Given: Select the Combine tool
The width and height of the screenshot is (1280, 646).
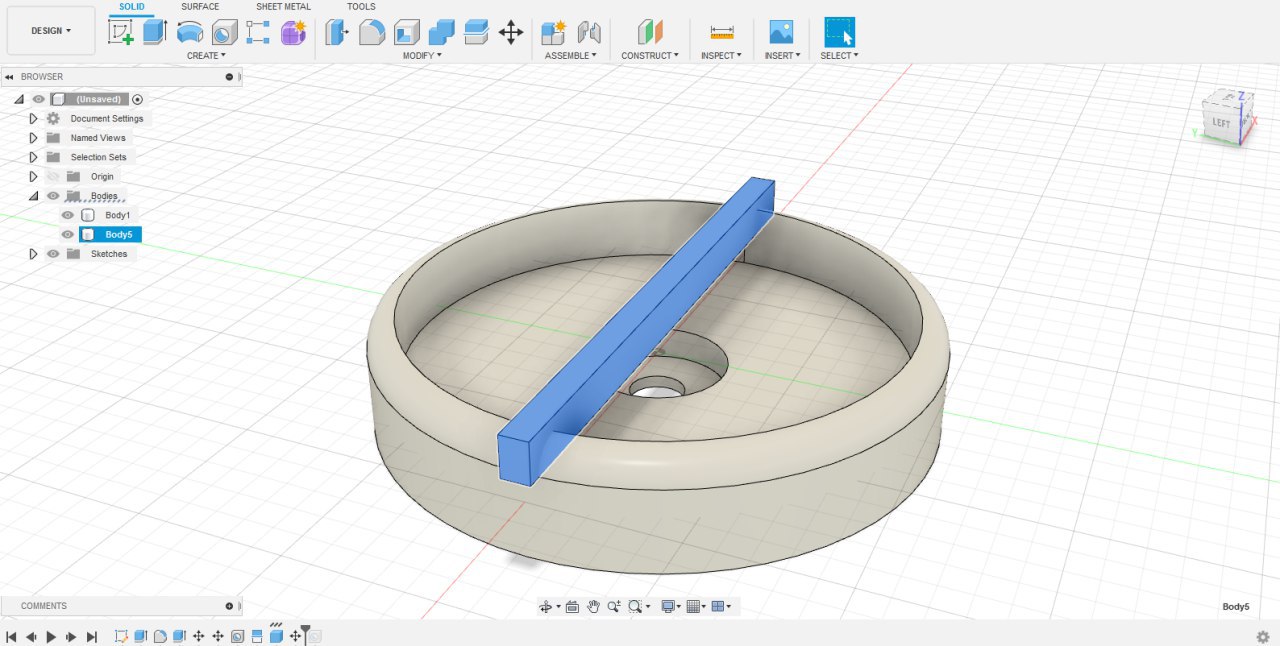Looking at the screenshot, I should 441,32.
